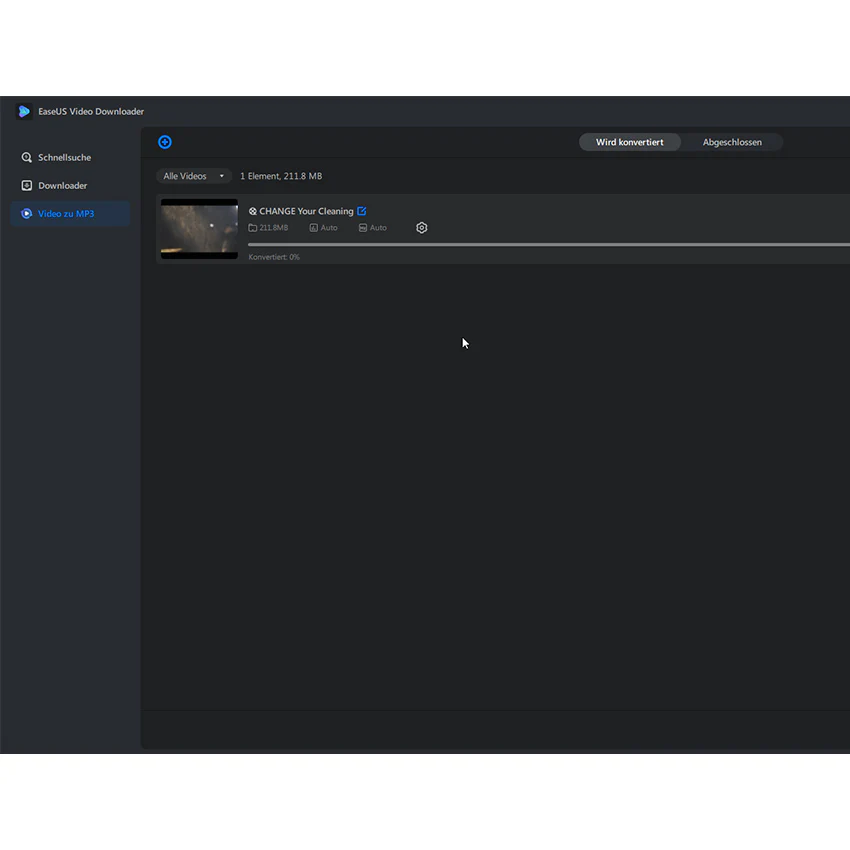Click the conversion progress bar
Viewport: 850px width, 850px height.
549,244
